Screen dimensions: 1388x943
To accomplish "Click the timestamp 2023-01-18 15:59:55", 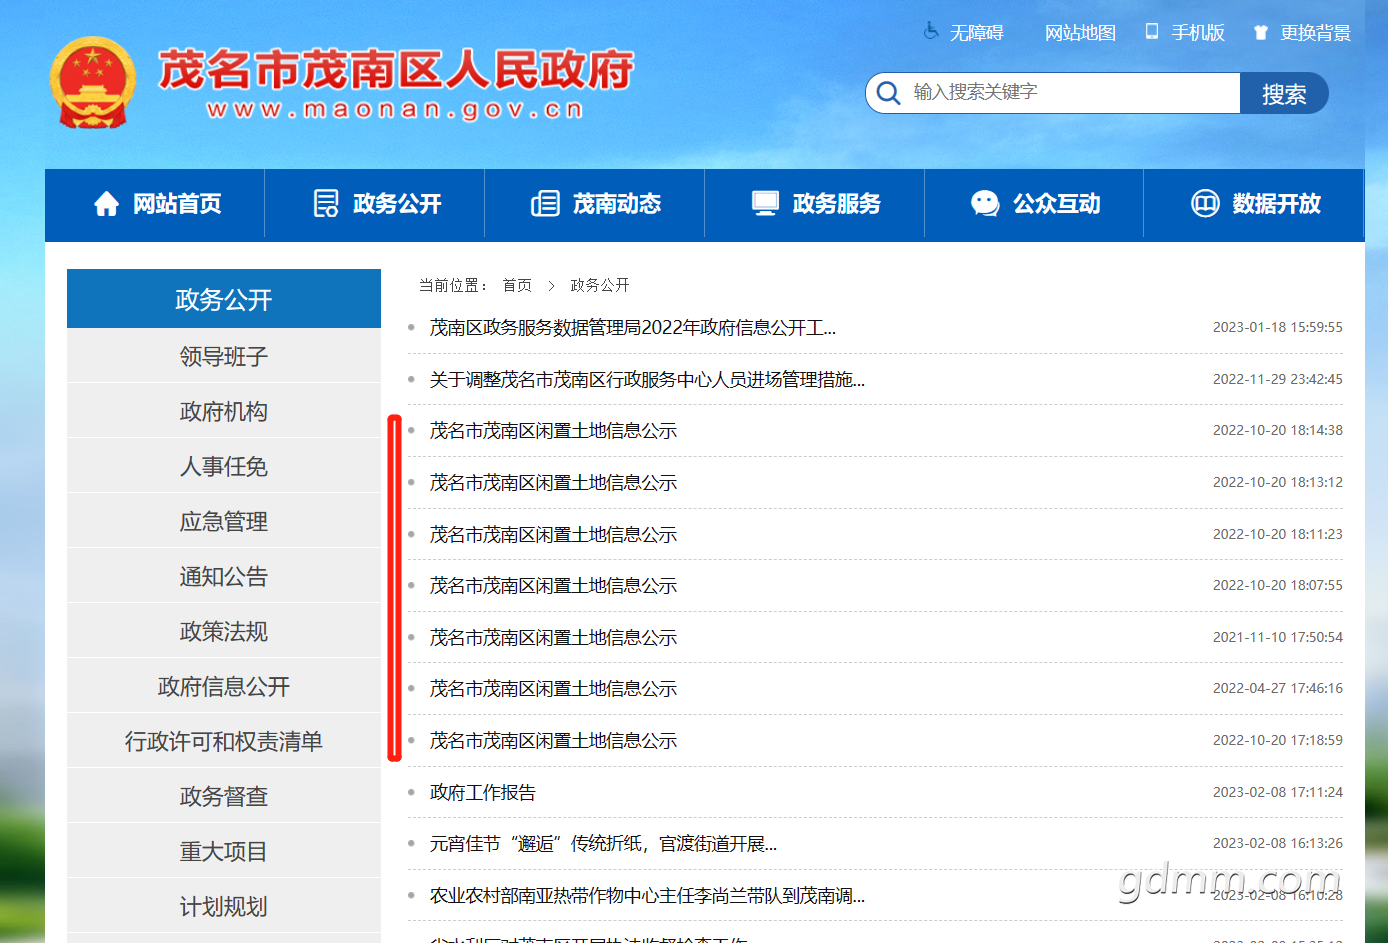I will (x=1278, y=327).
